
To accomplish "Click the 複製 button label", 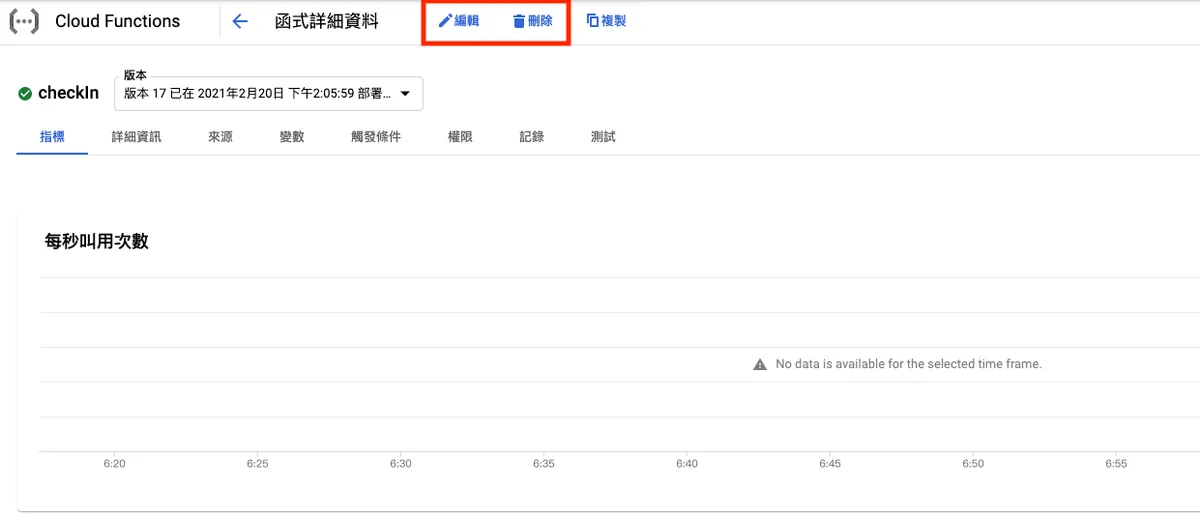I will coord(613,21).
